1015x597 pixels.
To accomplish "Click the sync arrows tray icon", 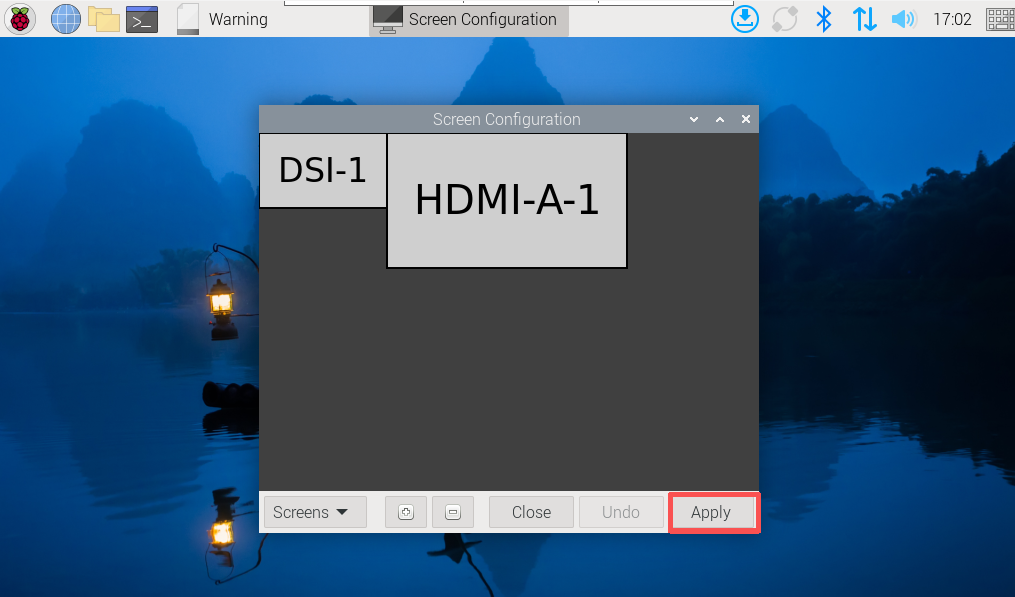I will tap(785, 18).
